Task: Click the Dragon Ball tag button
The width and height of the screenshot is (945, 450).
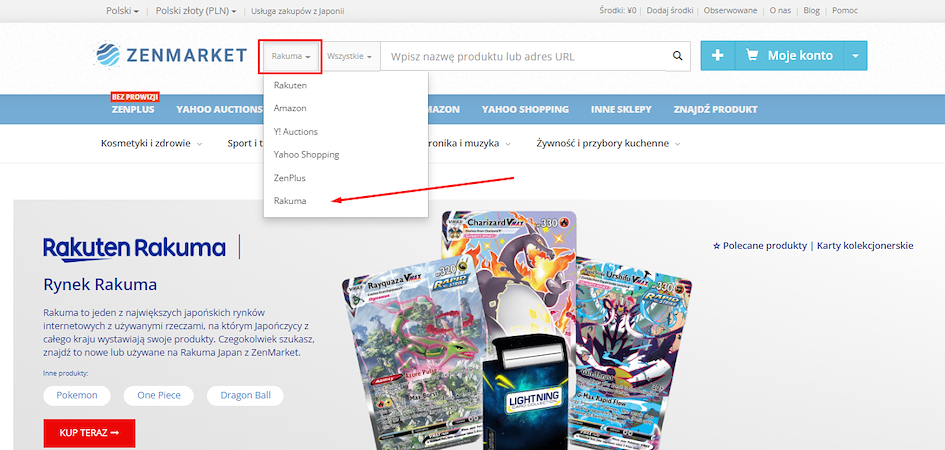Action: (245, 396)
